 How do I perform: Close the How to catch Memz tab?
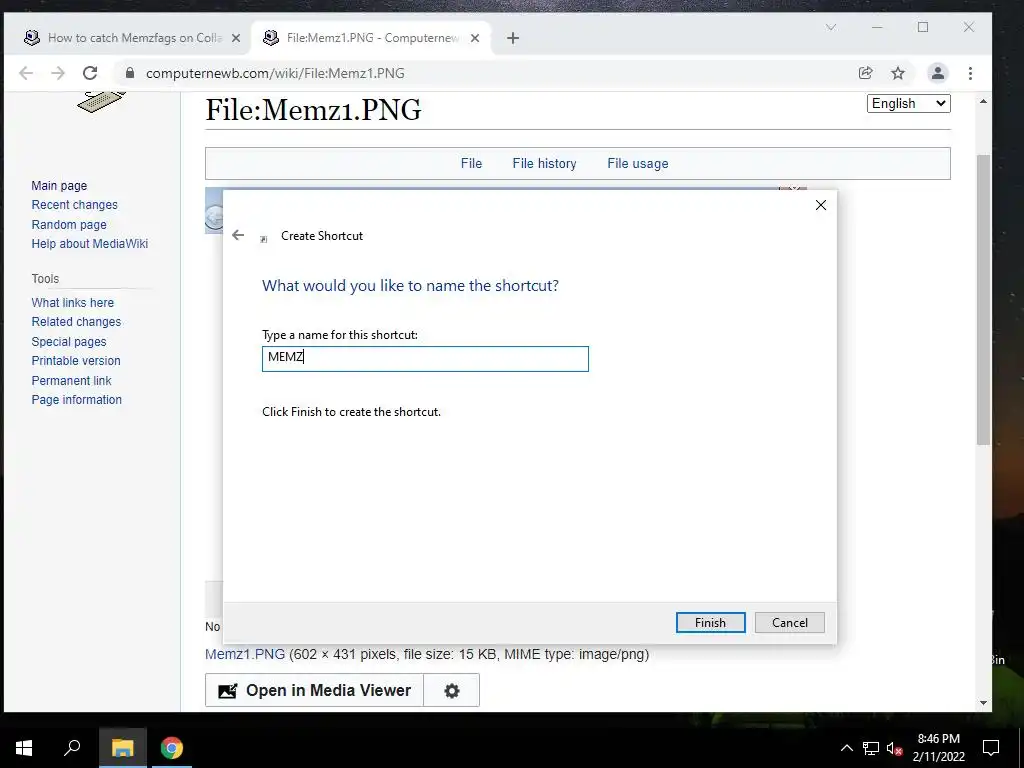tap(236, 38)
